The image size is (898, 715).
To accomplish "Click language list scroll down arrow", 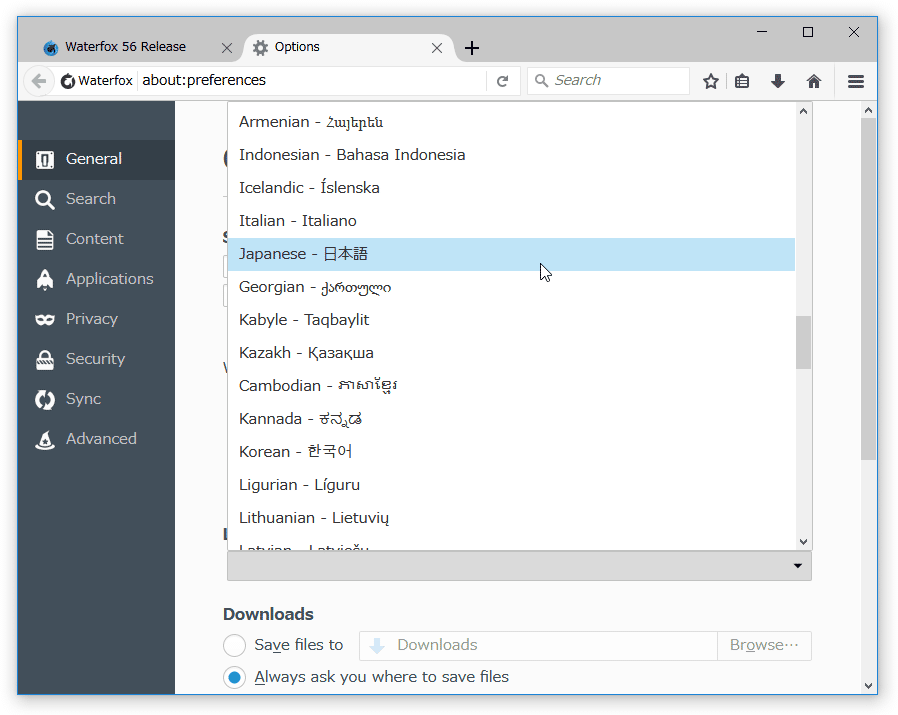I will click(x=804, y=542).
